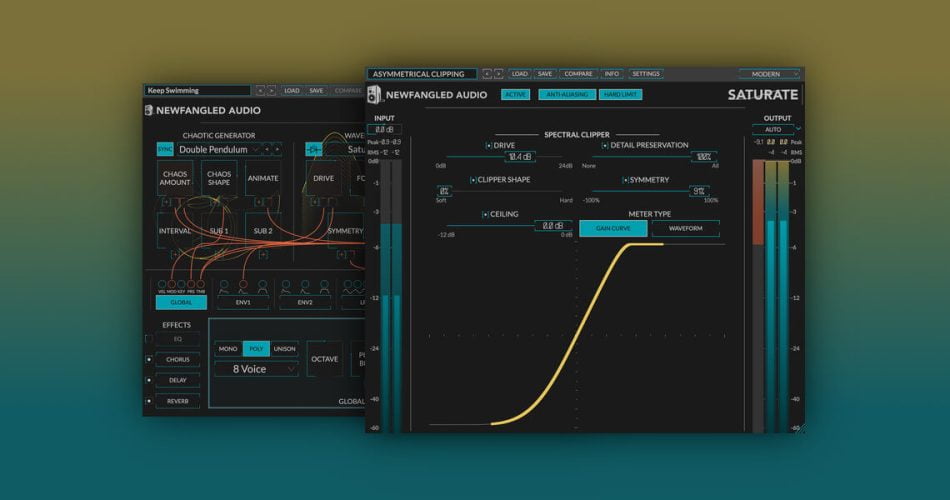950x500 pixels.
Task: Select MONO voice mode
Action: [x=228, y=348]
